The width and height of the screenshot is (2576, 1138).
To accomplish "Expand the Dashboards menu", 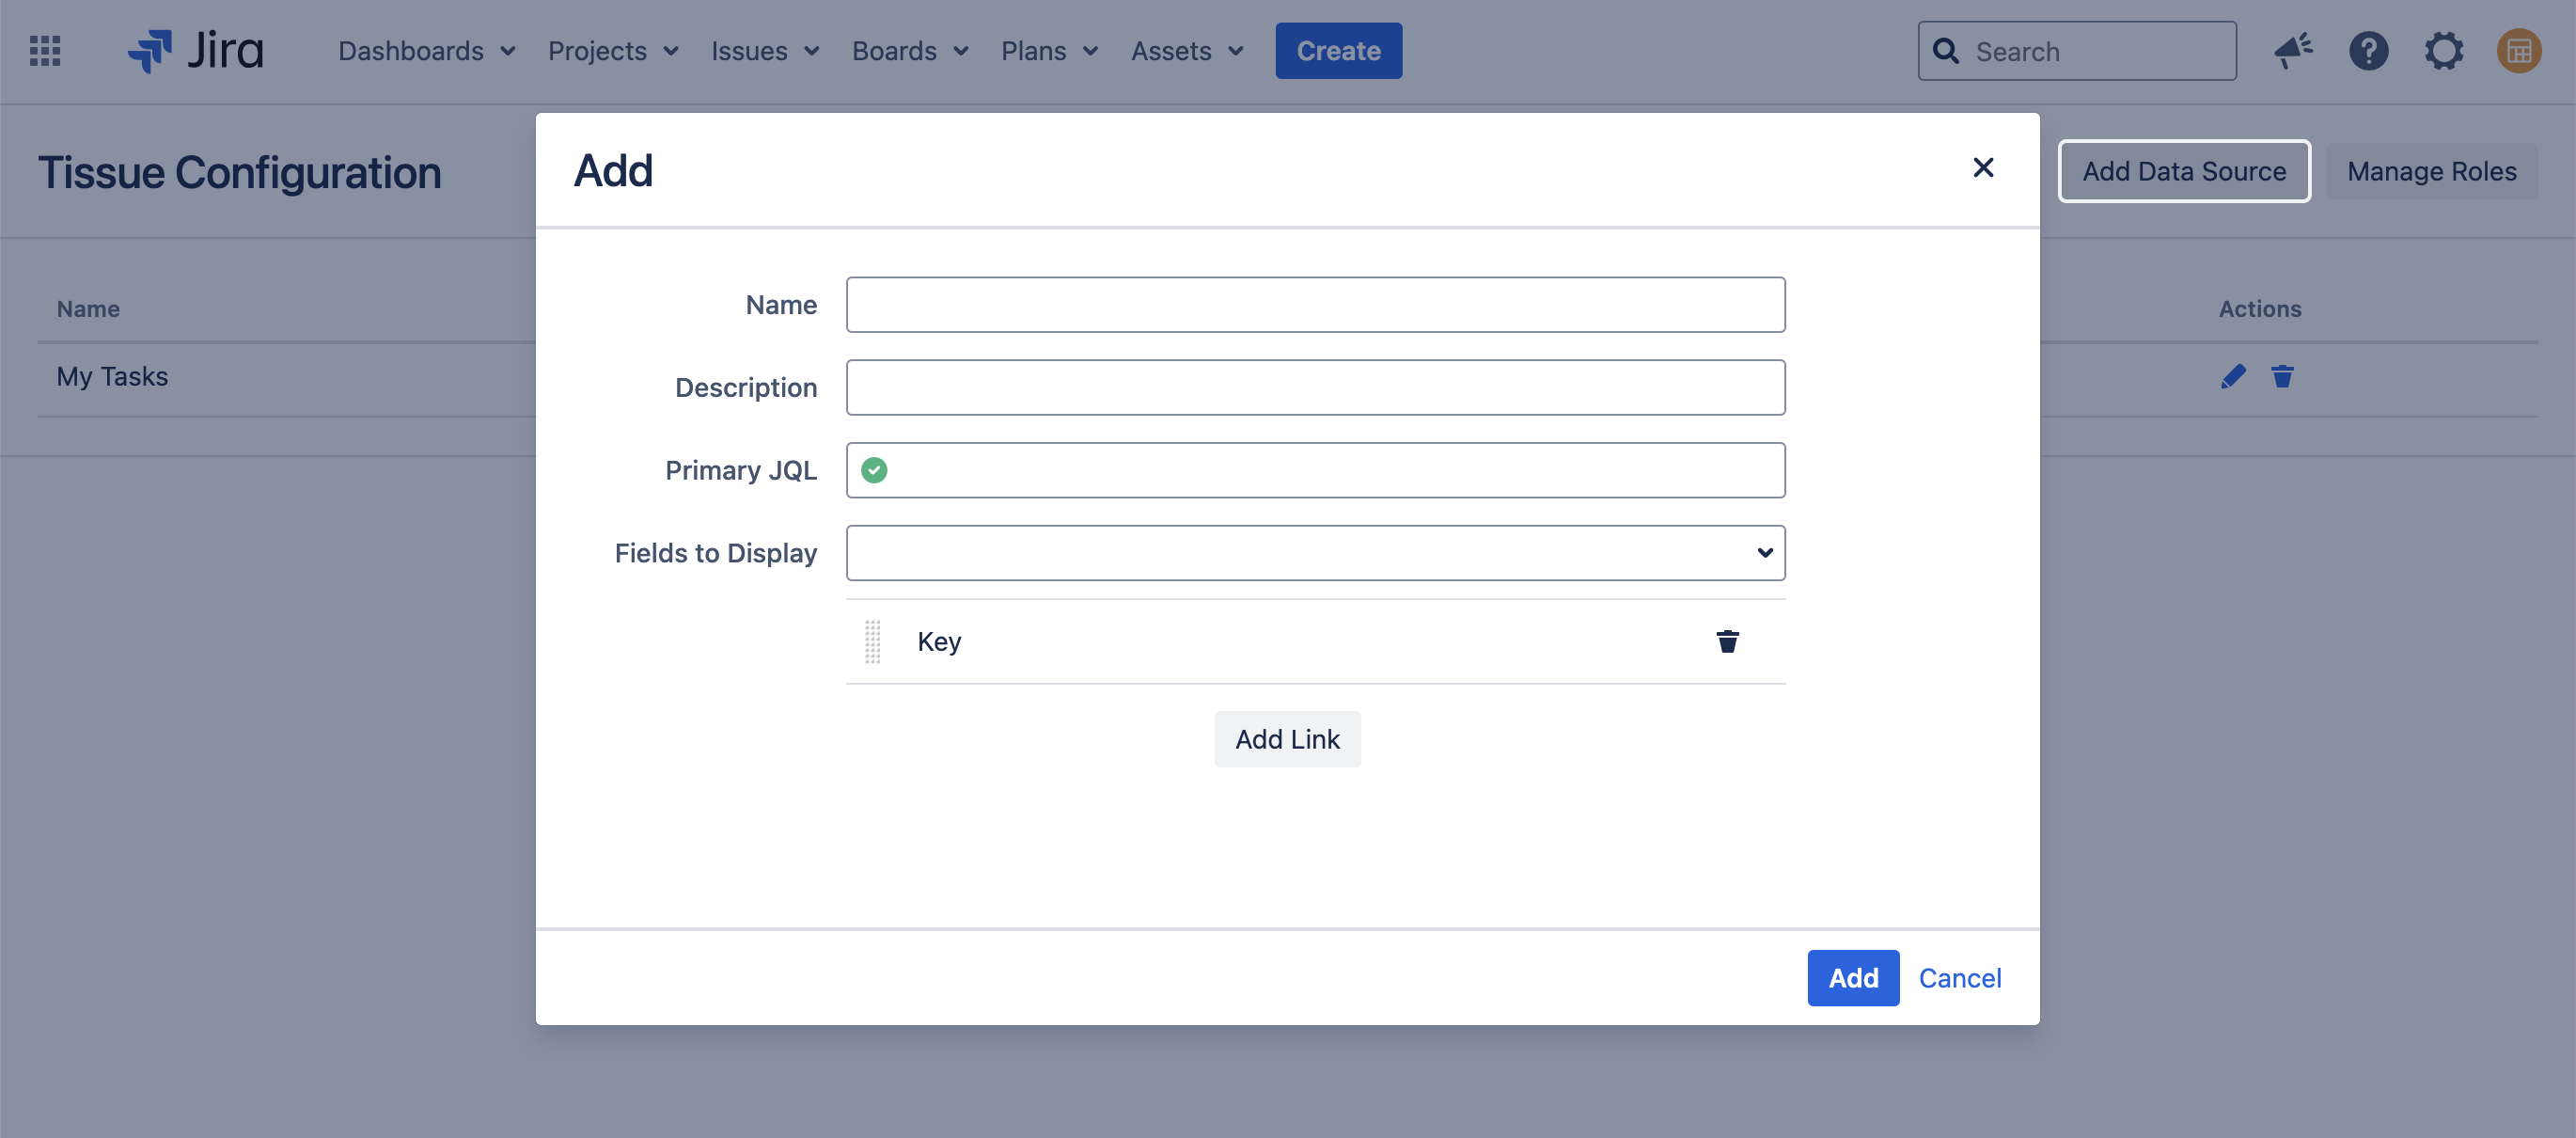I will pyautogui.click(x=427, y=51).
